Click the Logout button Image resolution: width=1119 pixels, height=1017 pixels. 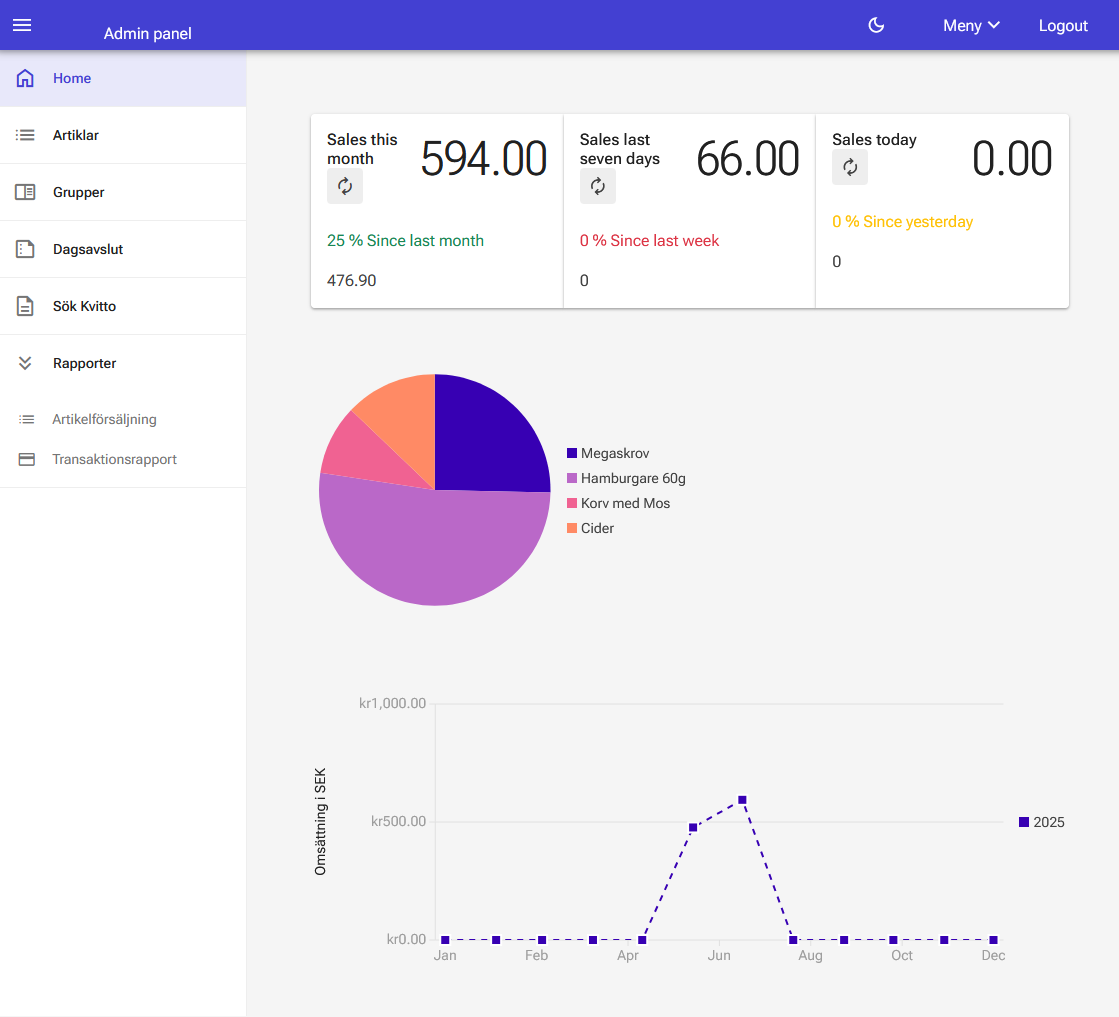[x=1062, y=25]
